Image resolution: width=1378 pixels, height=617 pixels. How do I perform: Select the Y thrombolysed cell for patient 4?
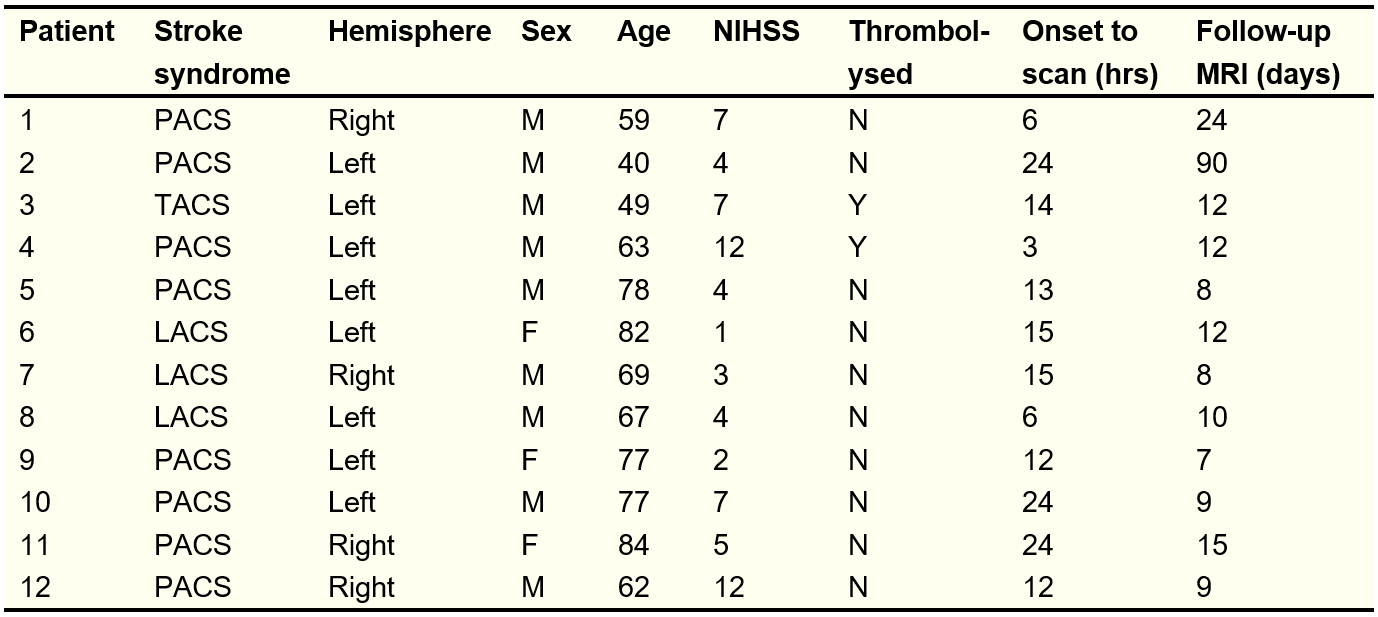[x=858, y=247]
